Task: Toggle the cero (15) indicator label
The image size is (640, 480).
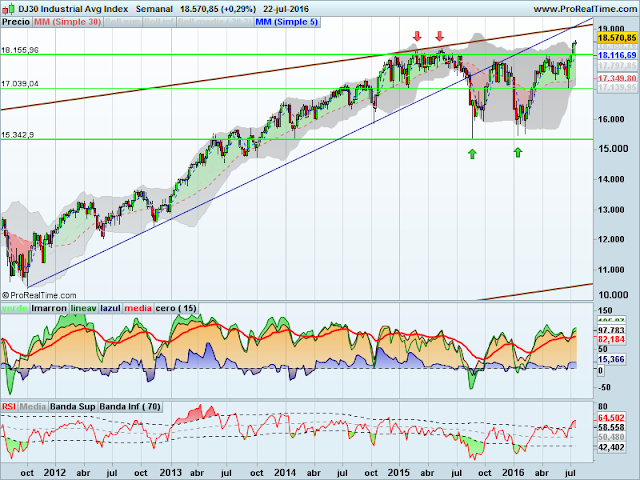Action: coord(176,308)
